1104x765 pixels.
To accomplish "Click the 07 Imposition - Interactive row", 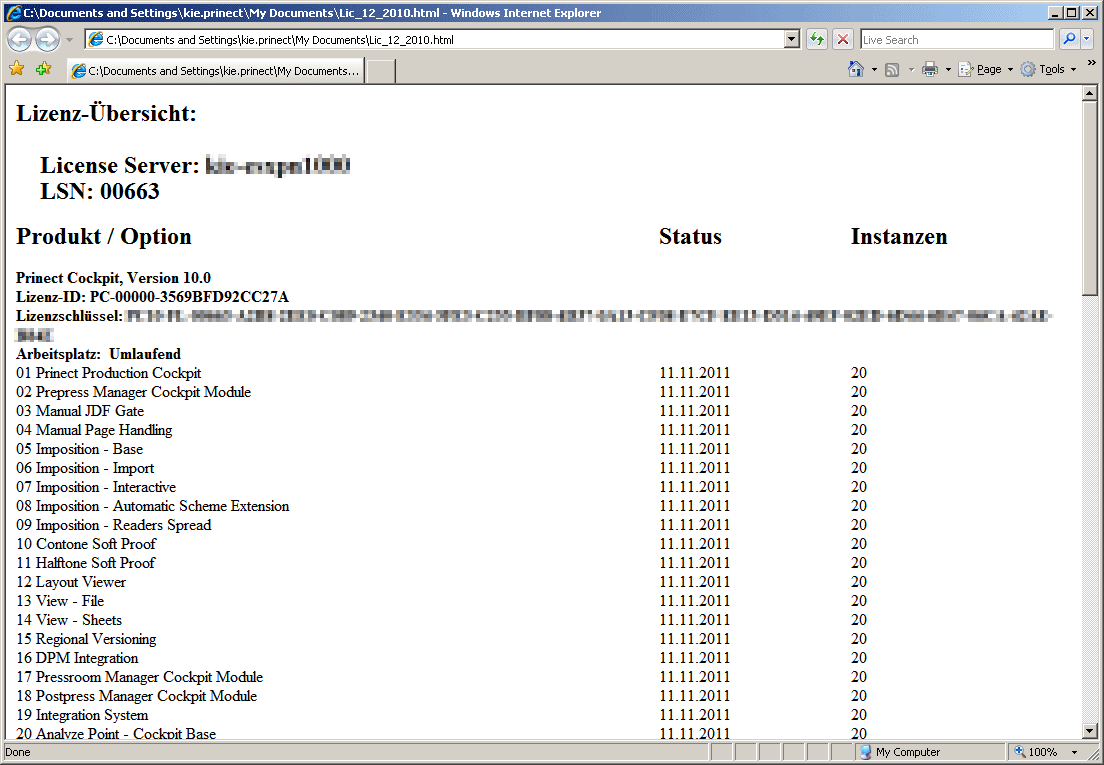I will pos(96,486).
